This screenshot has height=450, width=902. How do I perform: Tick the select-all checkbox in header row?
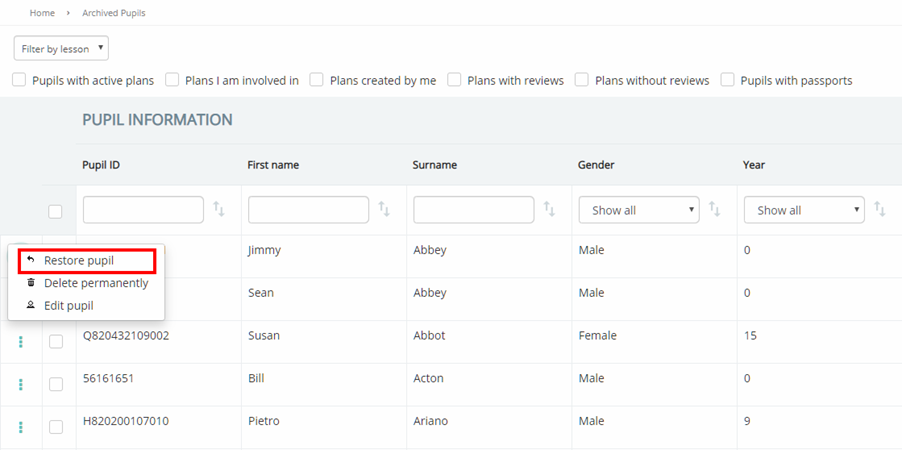point(55,211)
